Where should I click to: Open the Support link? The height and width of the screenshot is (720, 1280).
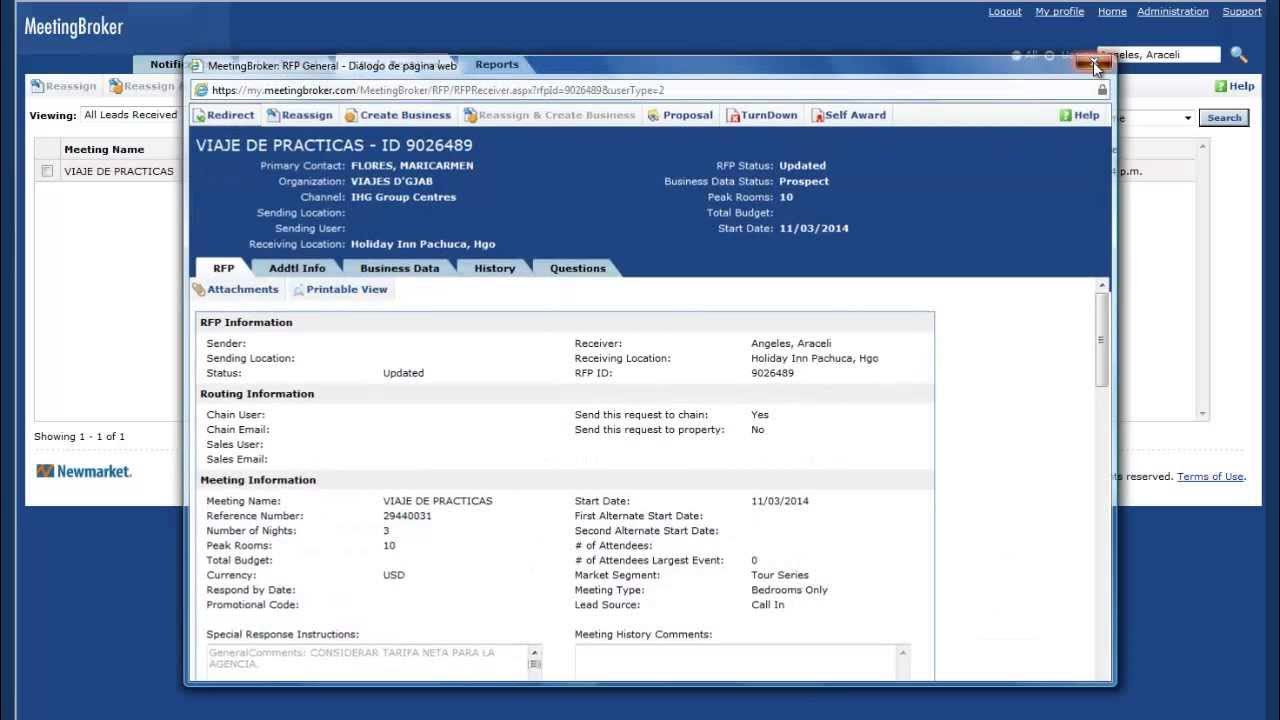pos(1241,12)
